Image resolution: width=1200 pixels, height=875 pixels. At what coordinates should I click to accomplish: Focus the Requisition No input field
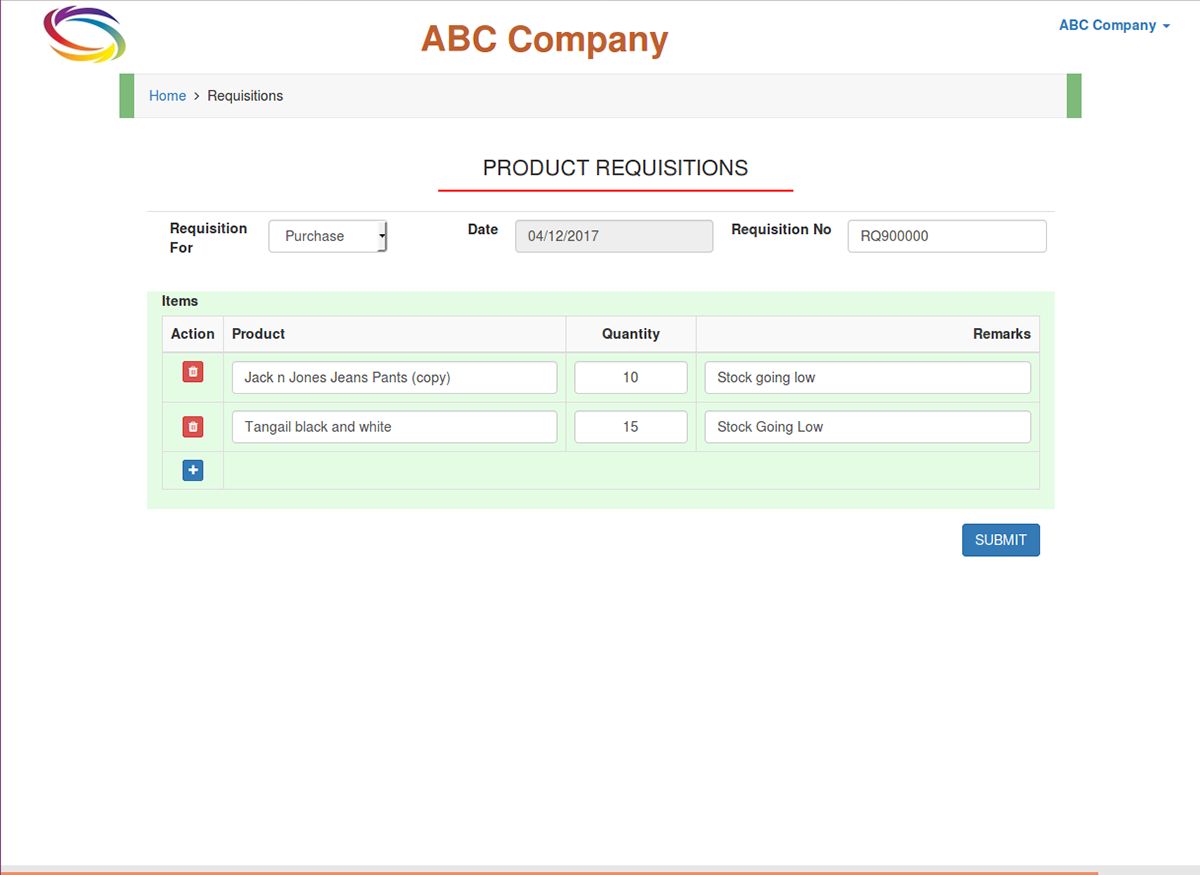tap(946, 236)
